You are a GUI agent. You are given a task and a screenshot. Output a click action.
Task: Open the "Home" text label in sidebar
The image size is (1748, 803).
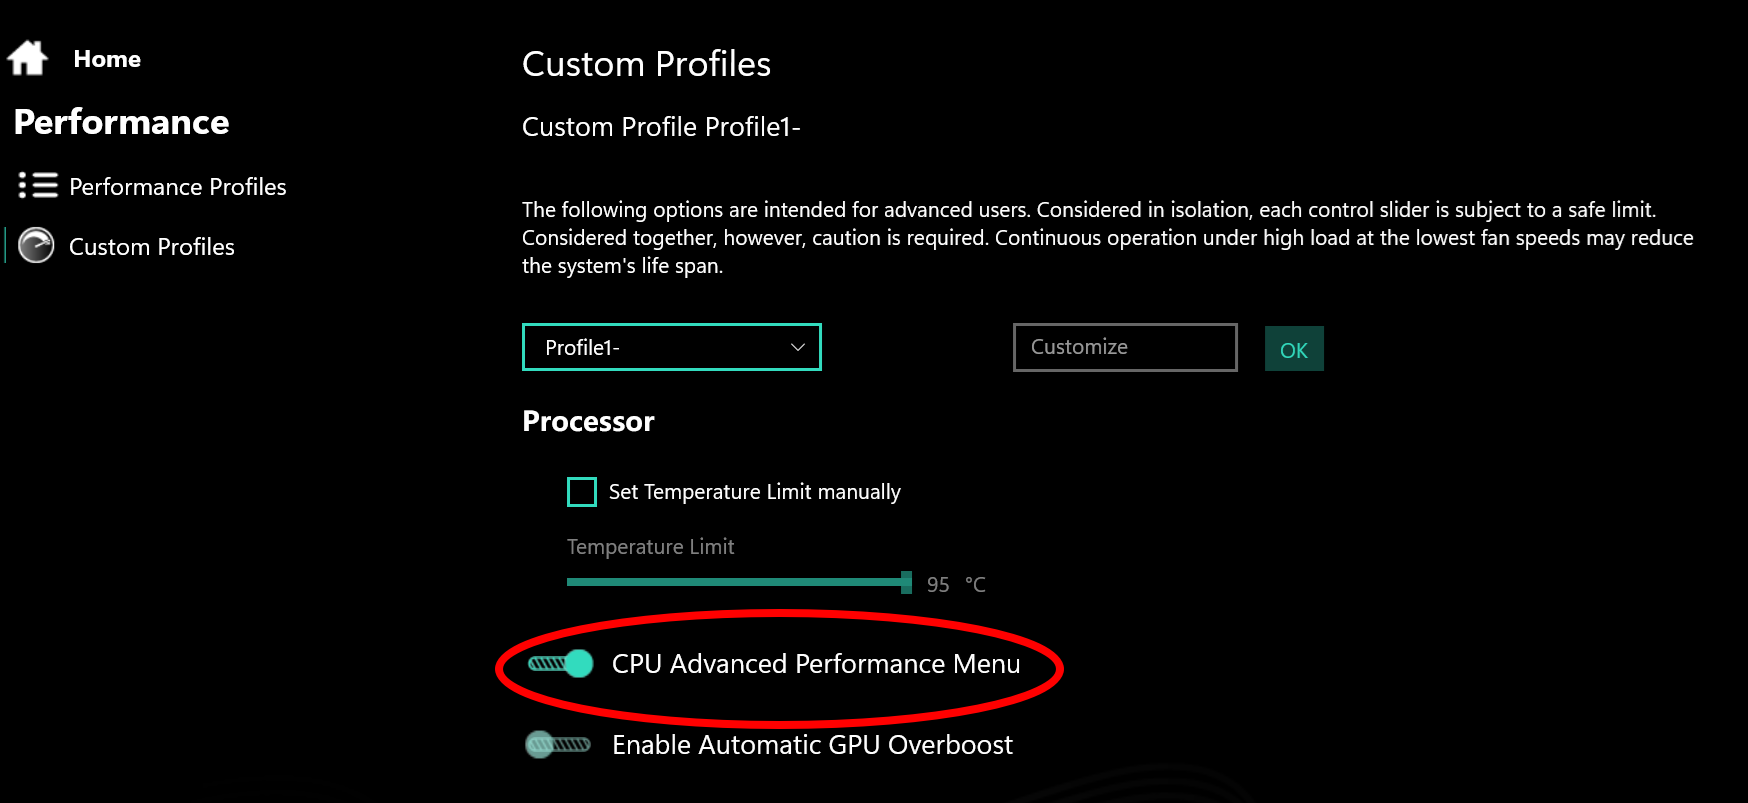tap(107, 59)
